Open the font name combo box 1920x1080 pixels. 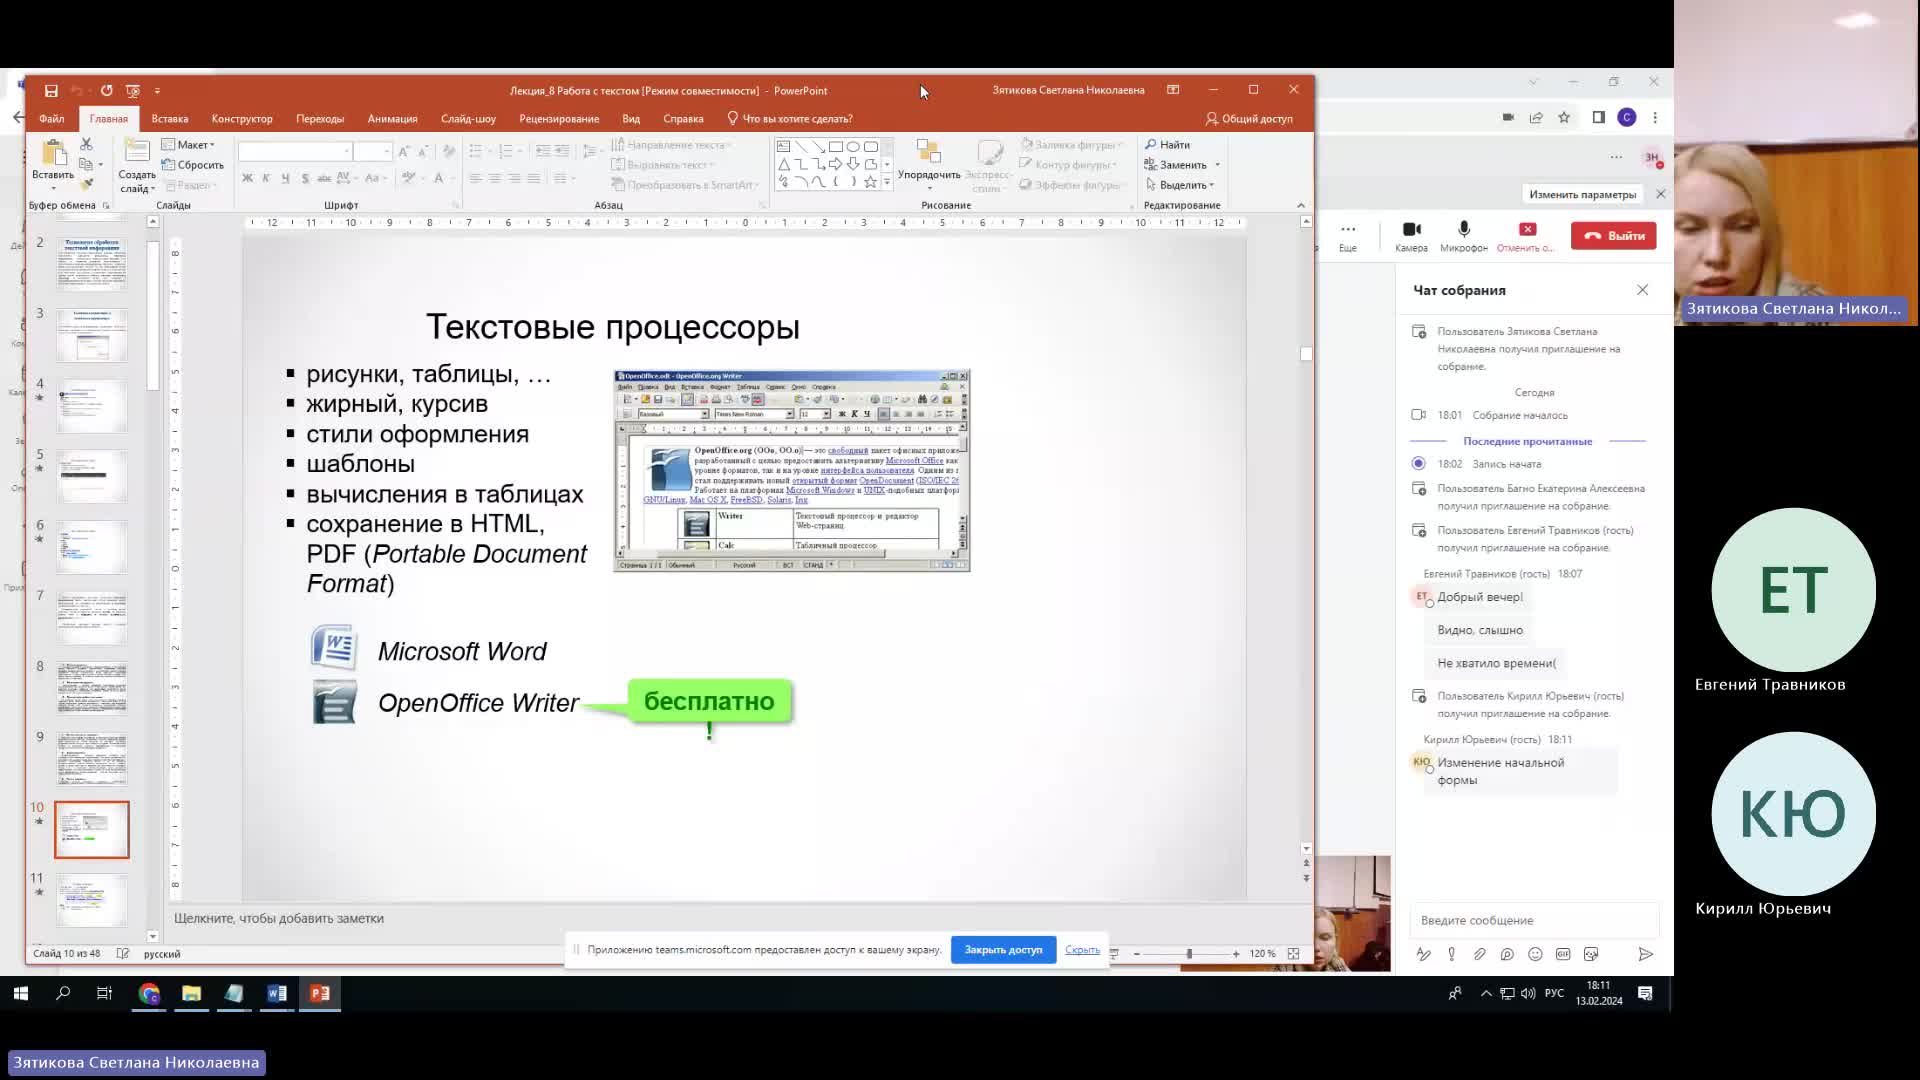click(x=295, y=151)
